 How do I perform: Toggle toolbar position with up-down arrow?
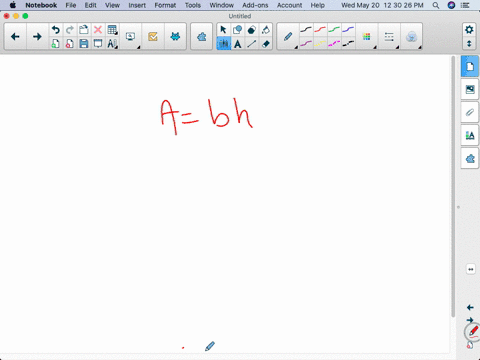[469, 44]
